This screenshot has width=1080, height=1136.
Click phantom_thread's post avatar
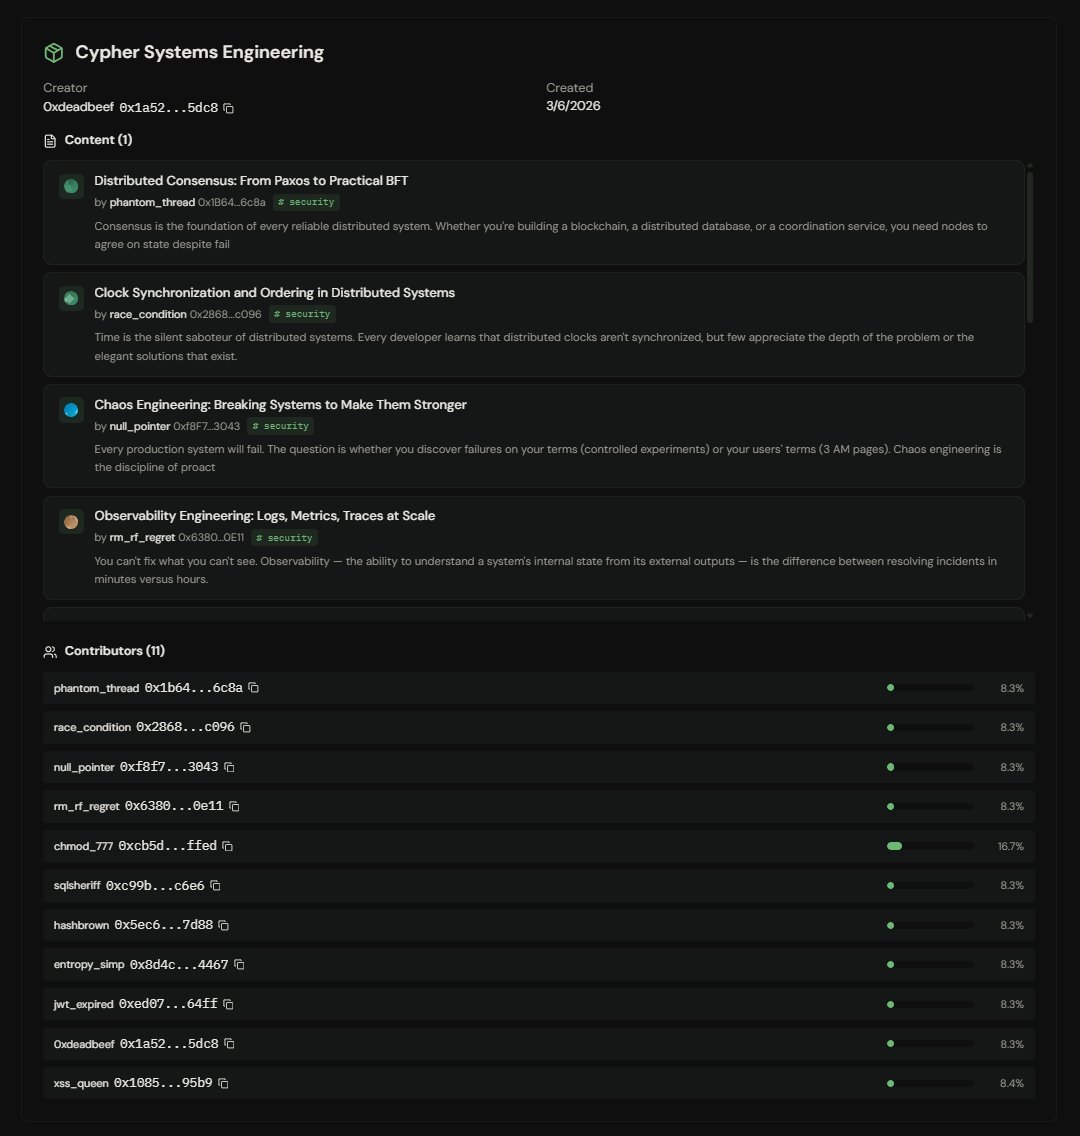(x=70, y=186)
